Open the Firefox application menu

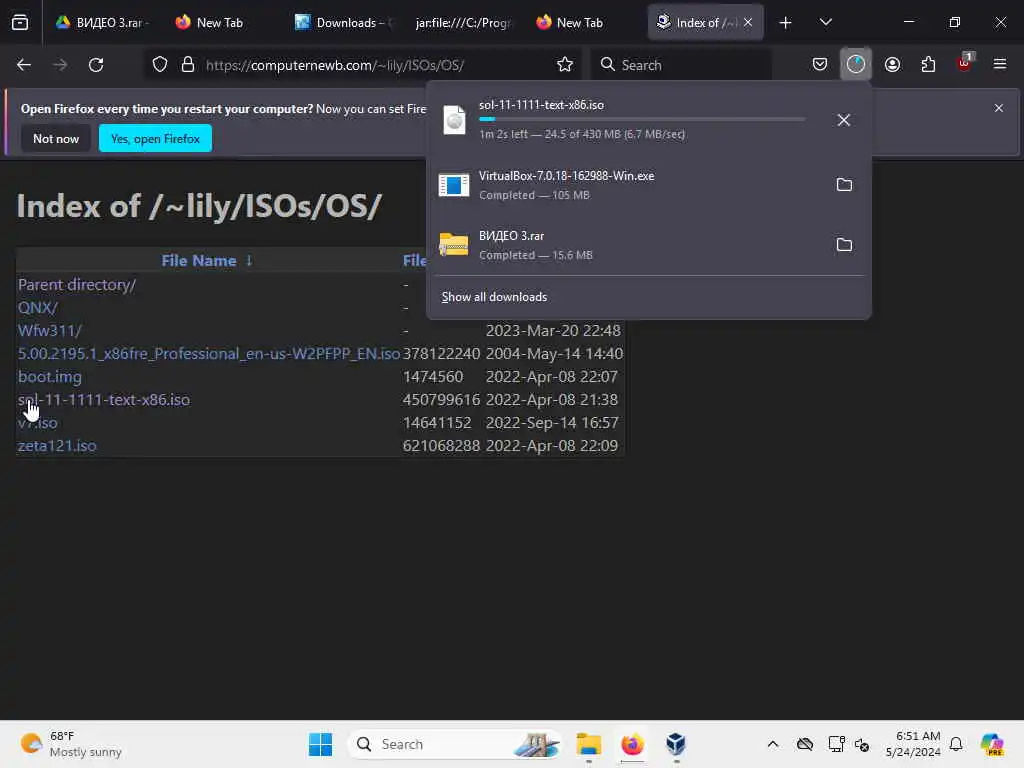point(1000,64)
